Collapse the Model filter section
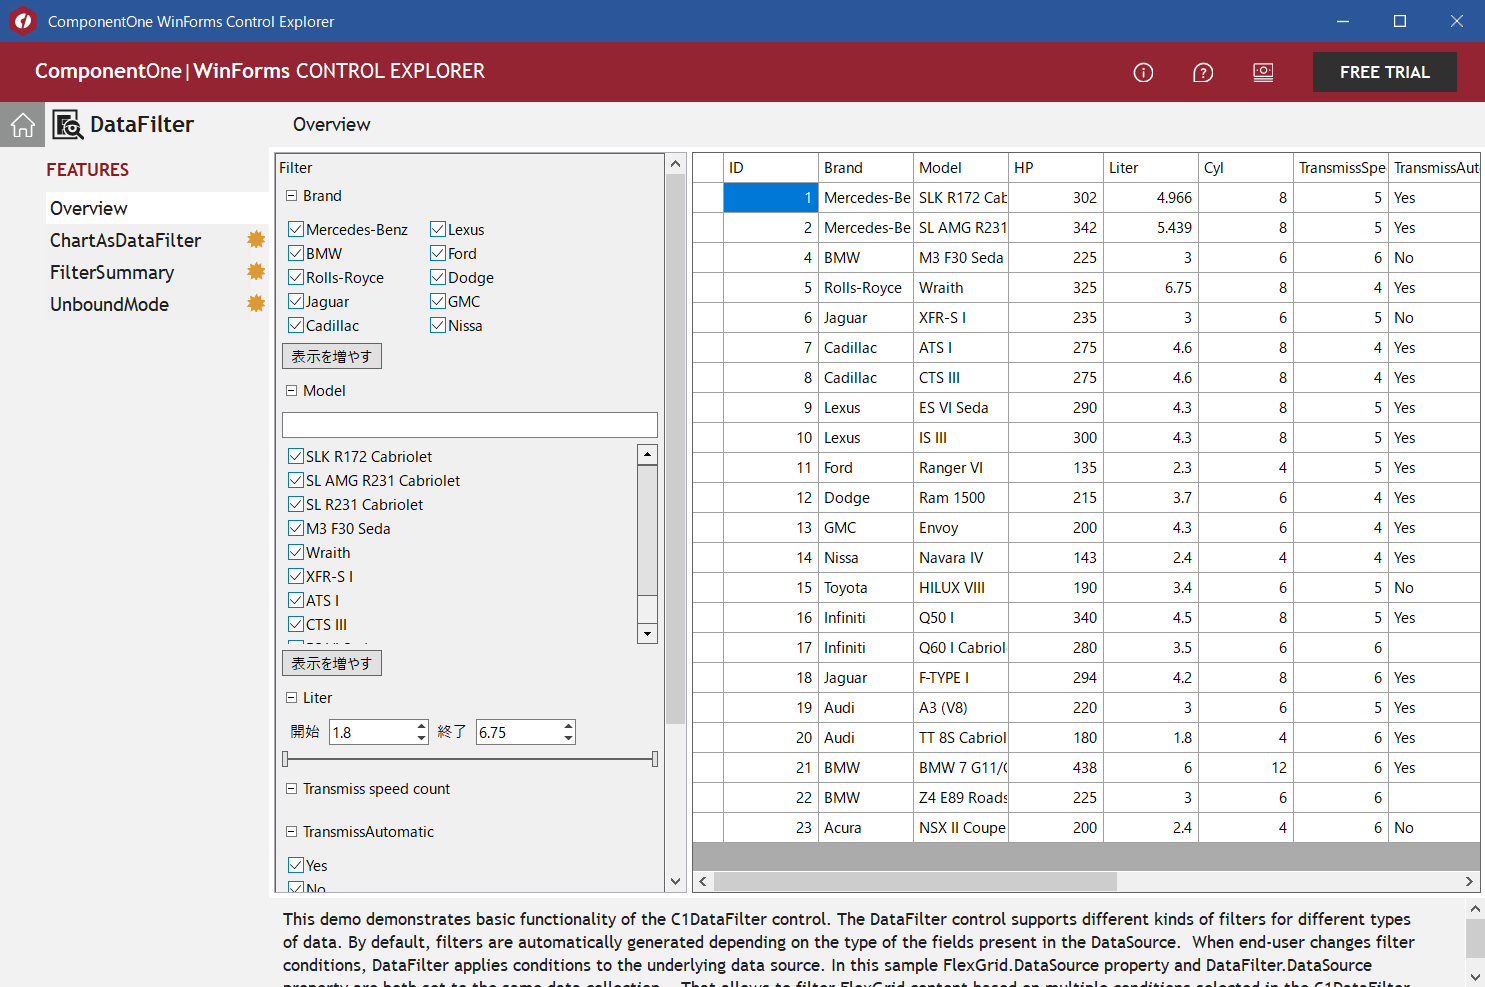 (292, 391)
